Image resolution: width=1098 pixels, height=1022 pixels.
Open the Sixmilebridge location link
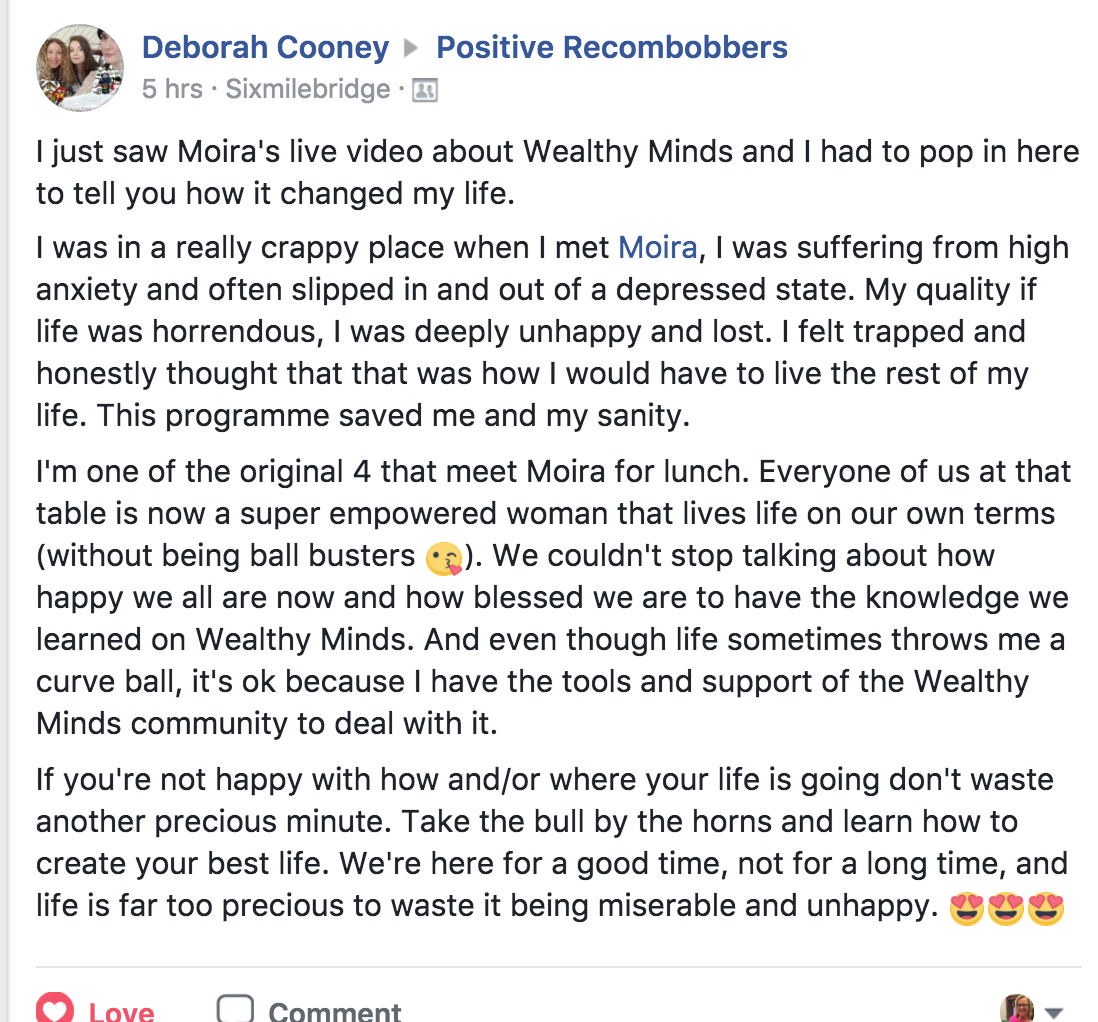[x=308, y=89]
